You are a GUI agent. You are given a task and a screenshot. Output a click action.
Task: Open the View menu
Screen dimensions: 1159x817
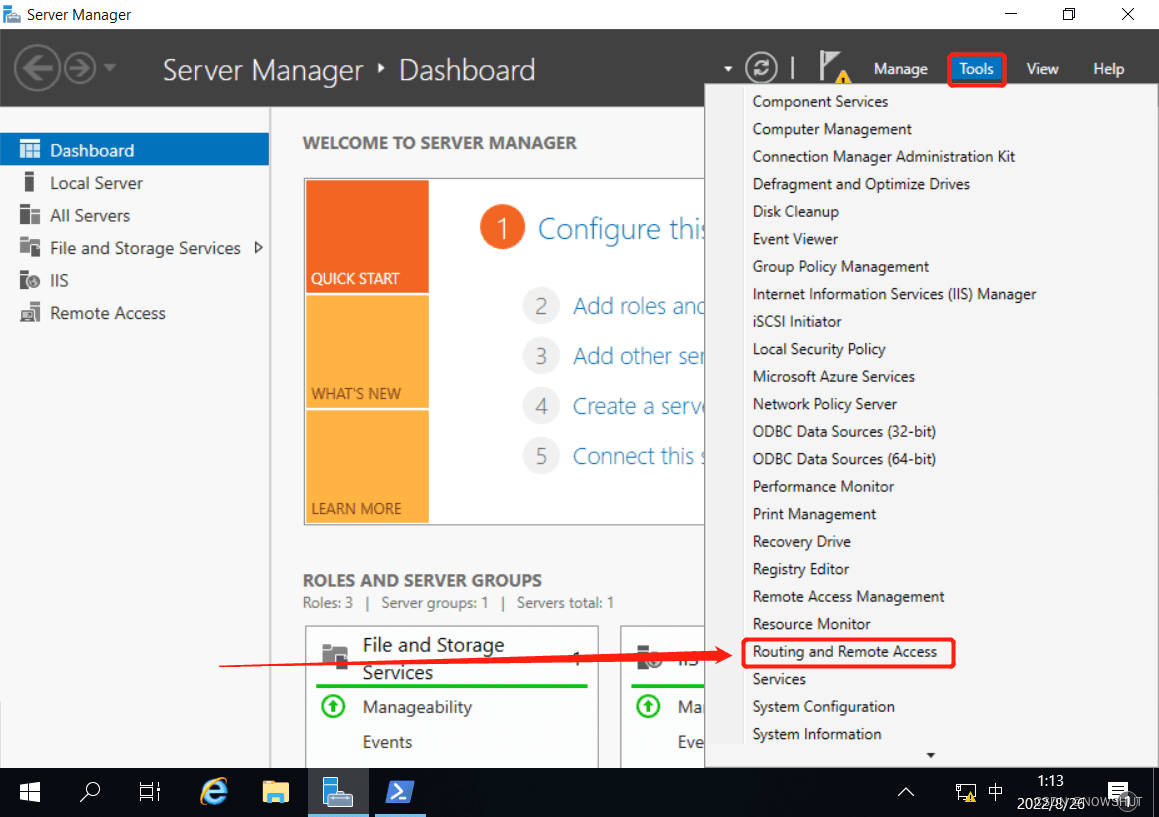[1042, 69]
